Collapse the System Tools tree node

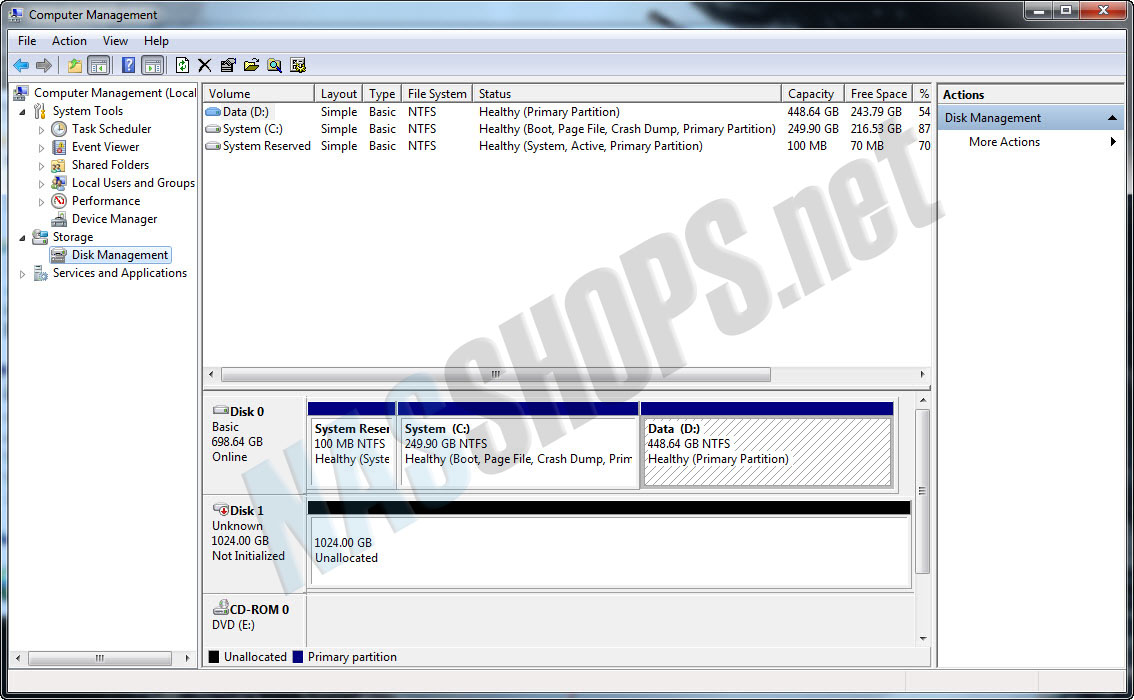22,112
